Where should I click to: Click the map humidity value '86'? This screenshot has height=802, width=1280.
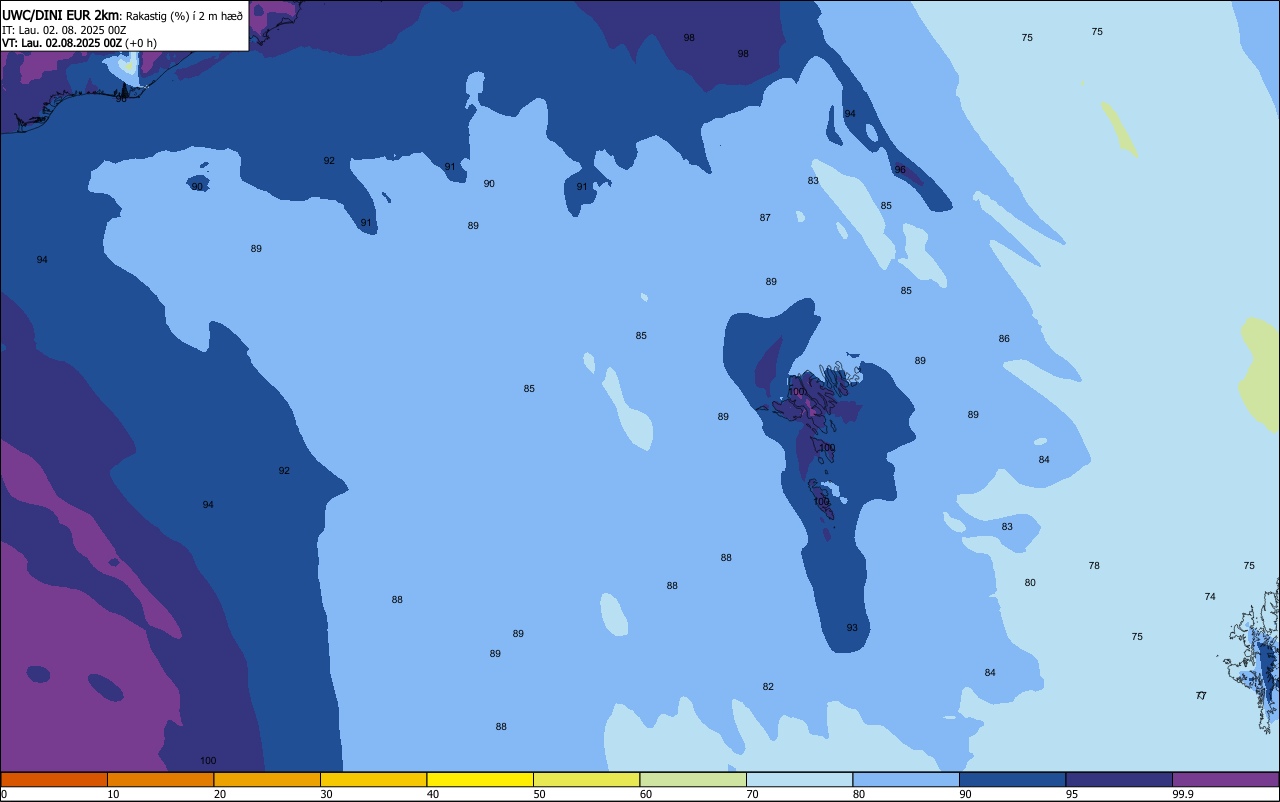1004,339
